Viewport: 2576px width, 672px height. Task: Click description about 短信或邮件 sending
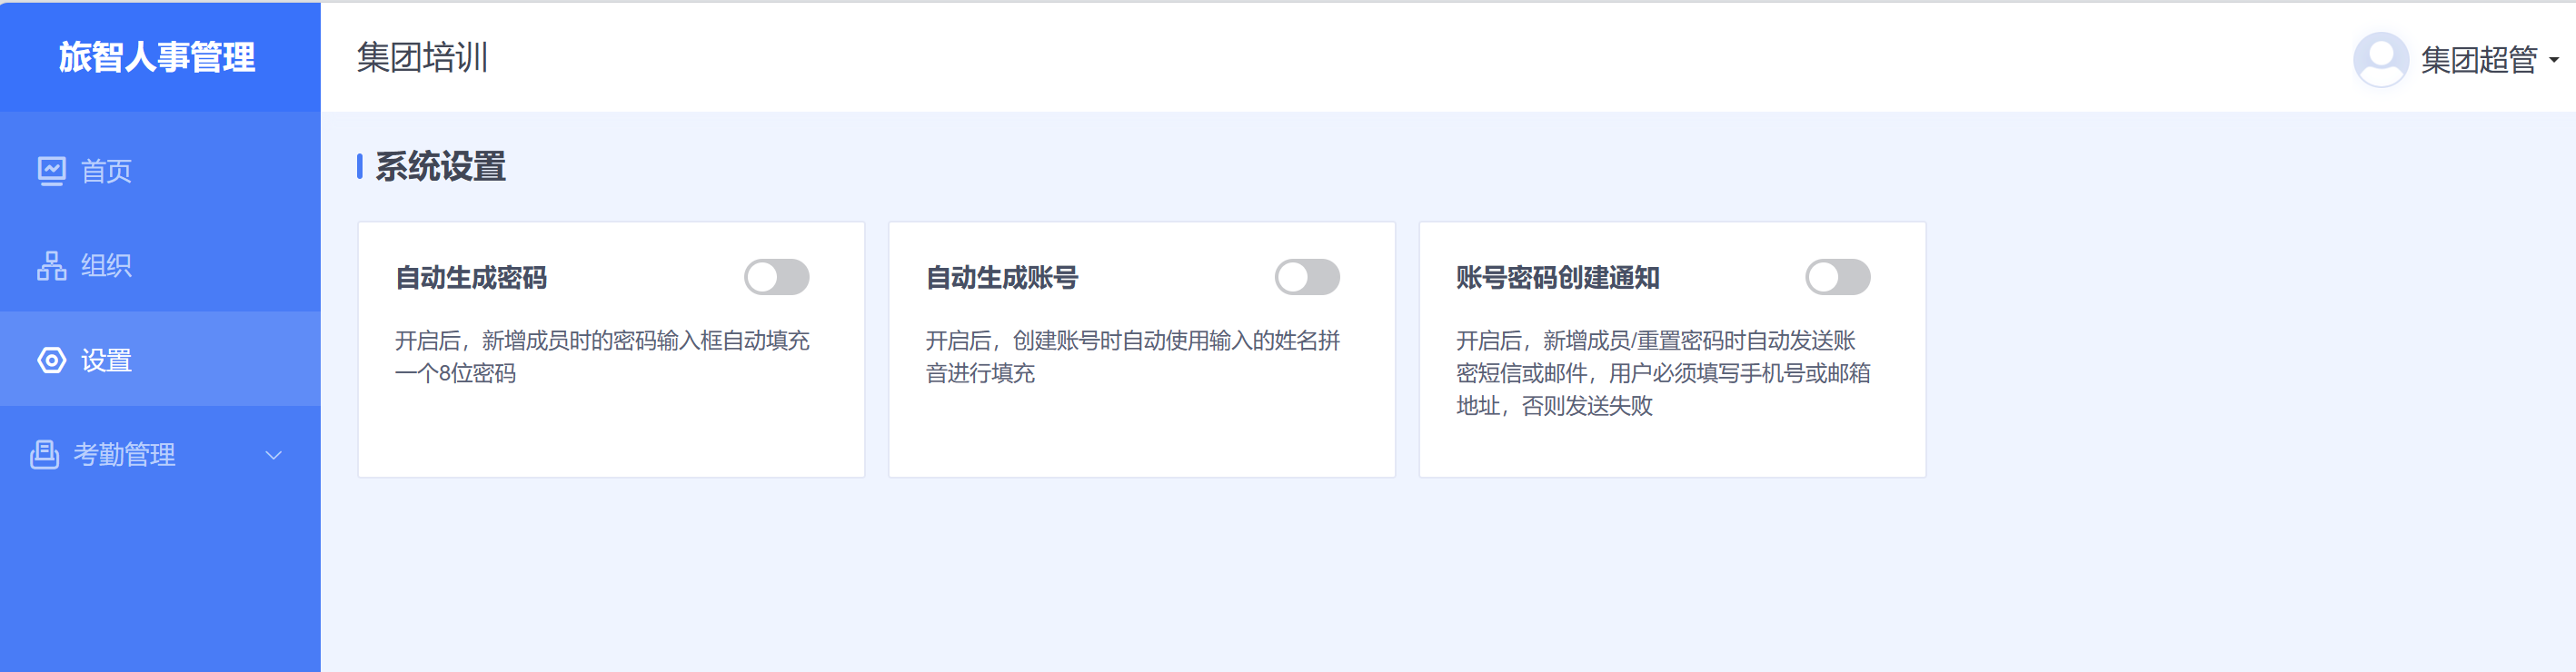[x=1663, y=373]
